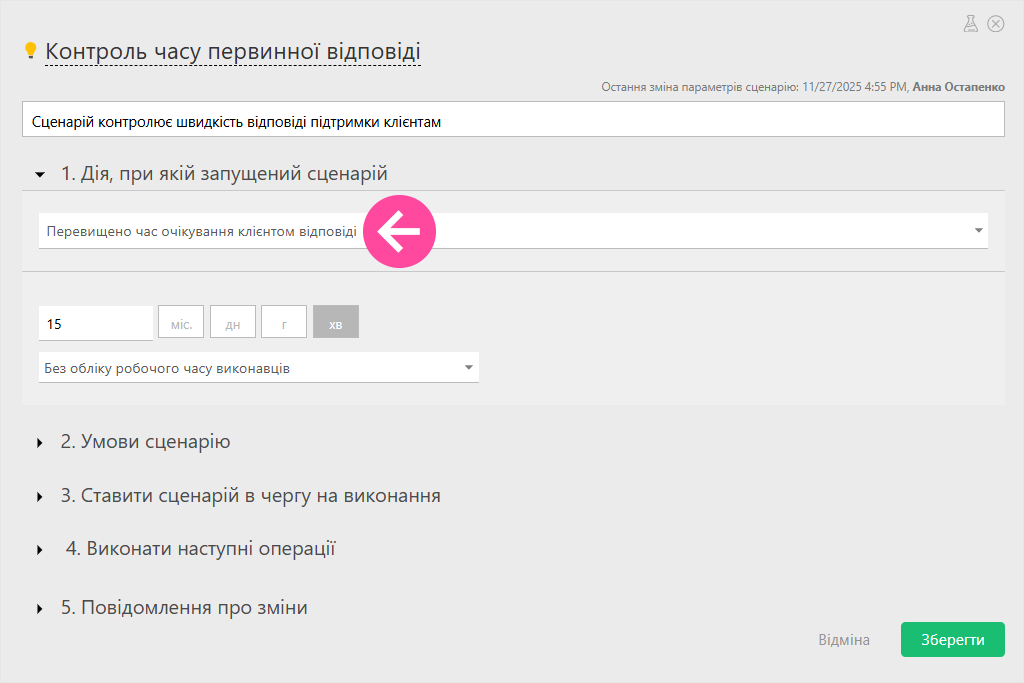This screenshot has width=1024, height=683.
Task: Click the time value field showing 15
Action: (95, 324)
